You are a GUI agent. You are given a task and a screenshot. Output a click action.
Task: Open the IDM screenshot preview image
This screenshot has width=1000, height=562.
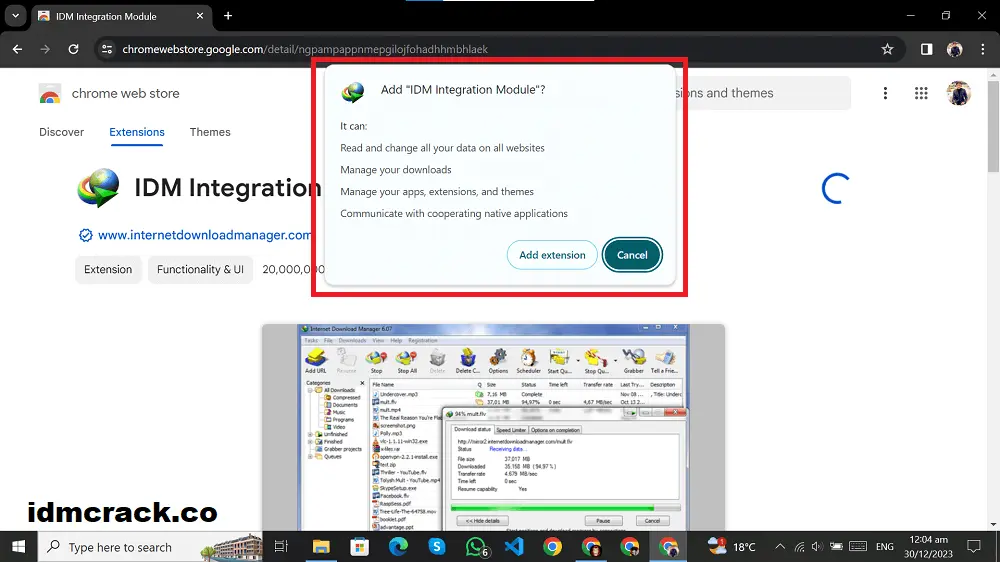(493, 427)
